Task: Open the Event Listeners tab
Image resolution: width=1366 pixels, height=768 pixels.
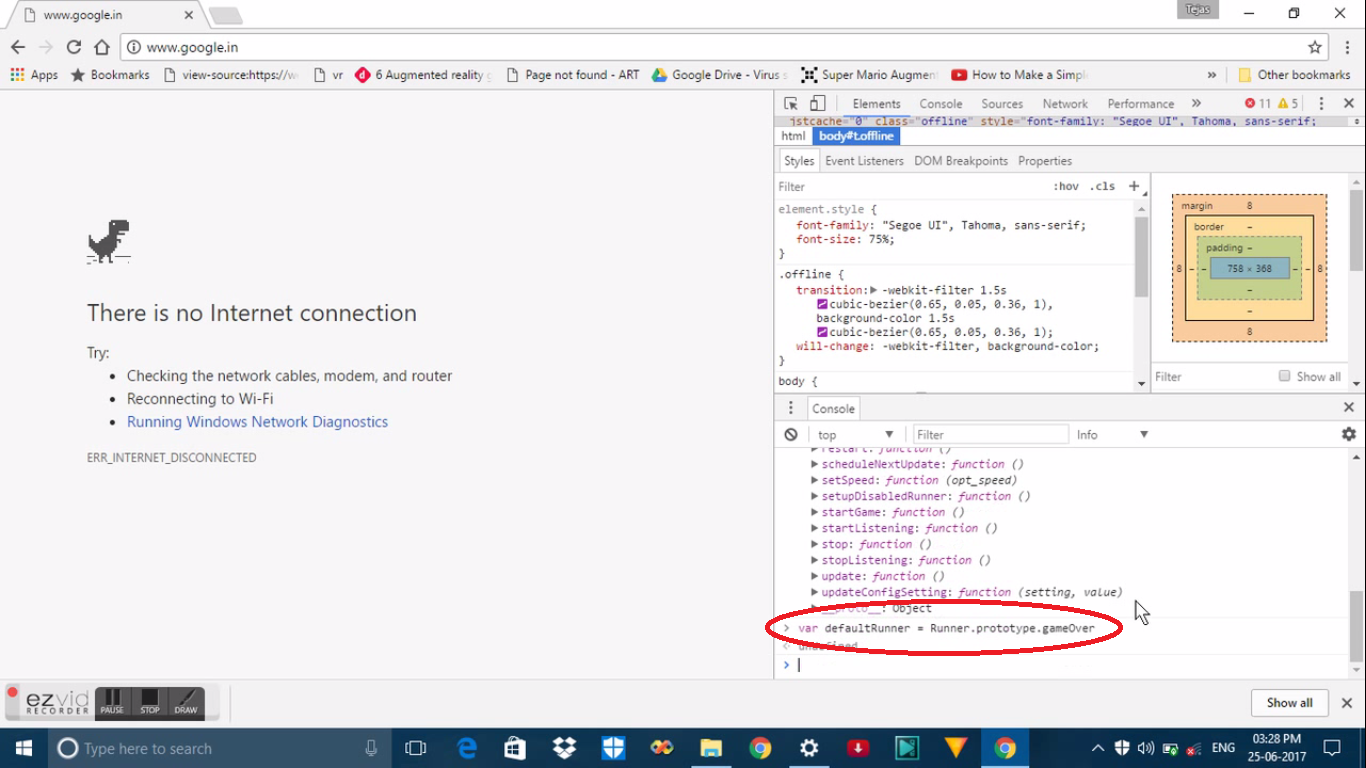Action: (864, 161)
